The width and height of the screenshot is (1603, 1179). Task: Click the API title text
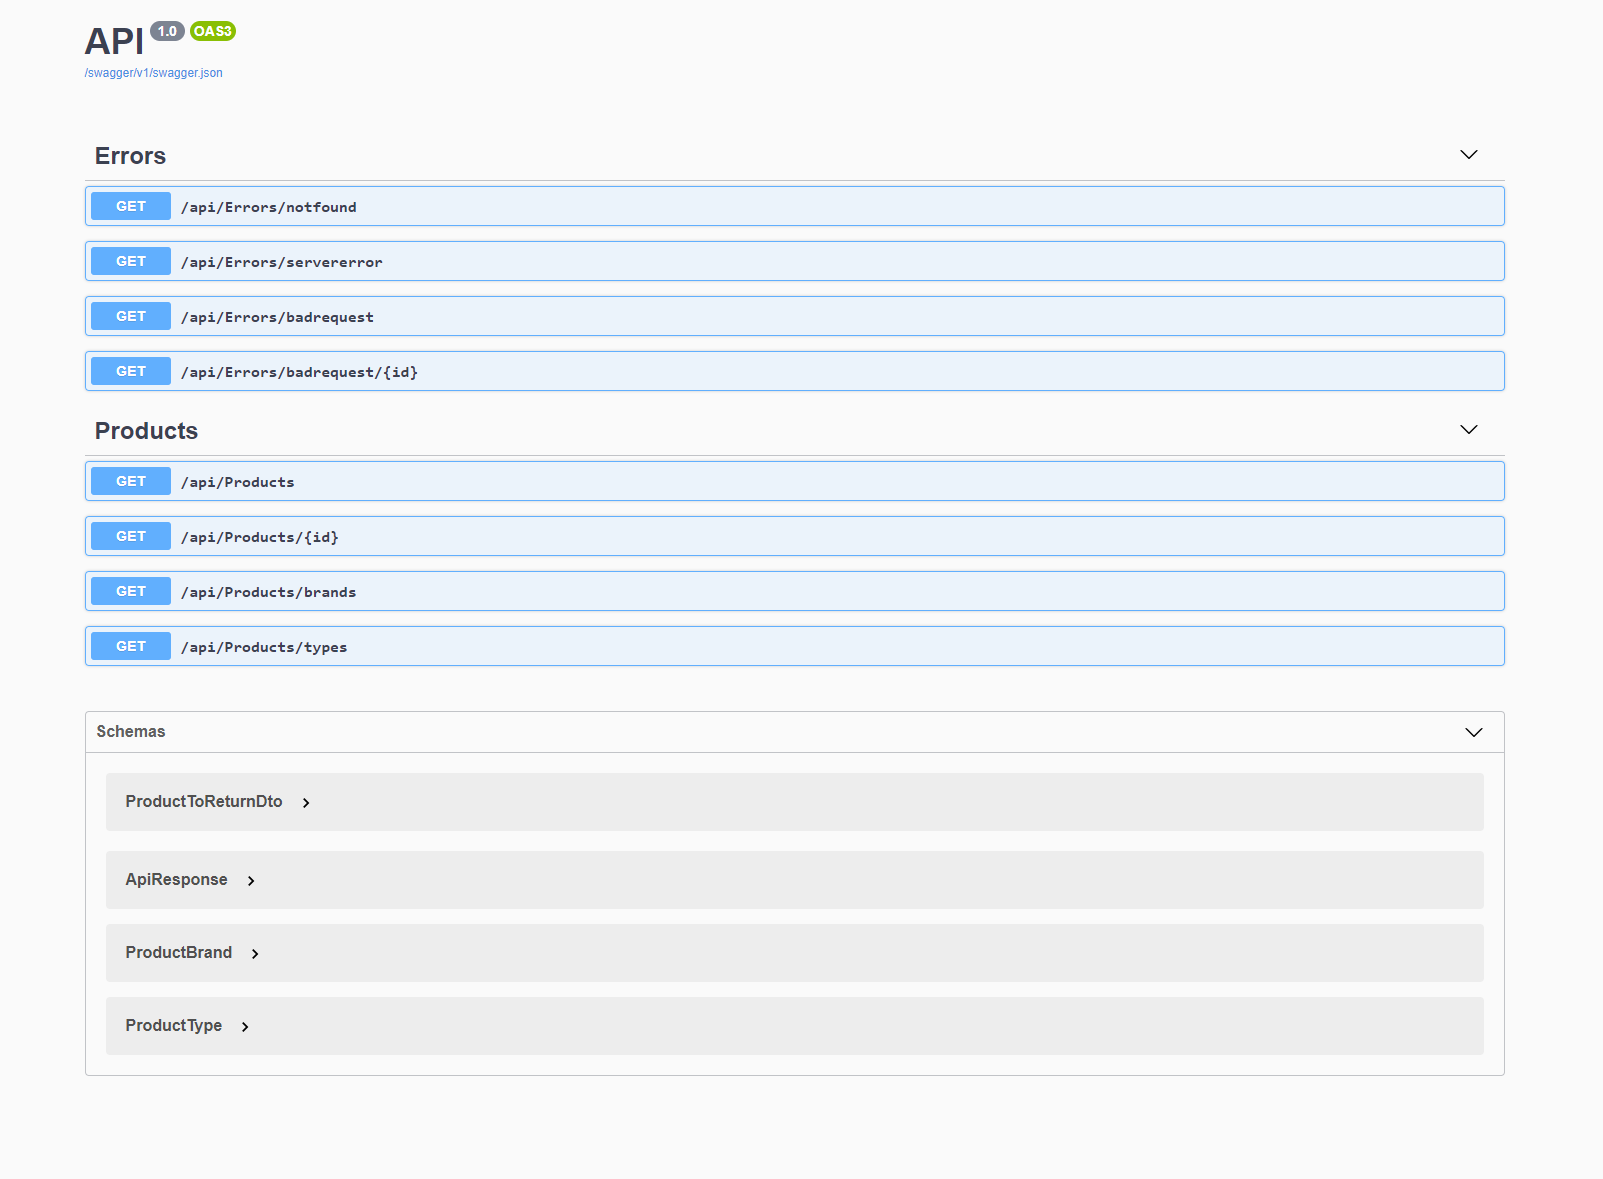(x=114, y=42)
